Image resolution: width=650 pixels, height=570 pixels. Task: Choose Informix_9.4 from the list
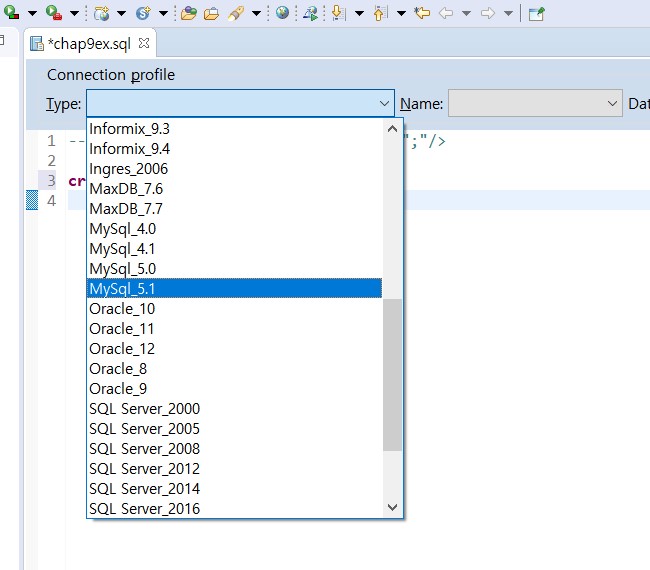point(234,149)
